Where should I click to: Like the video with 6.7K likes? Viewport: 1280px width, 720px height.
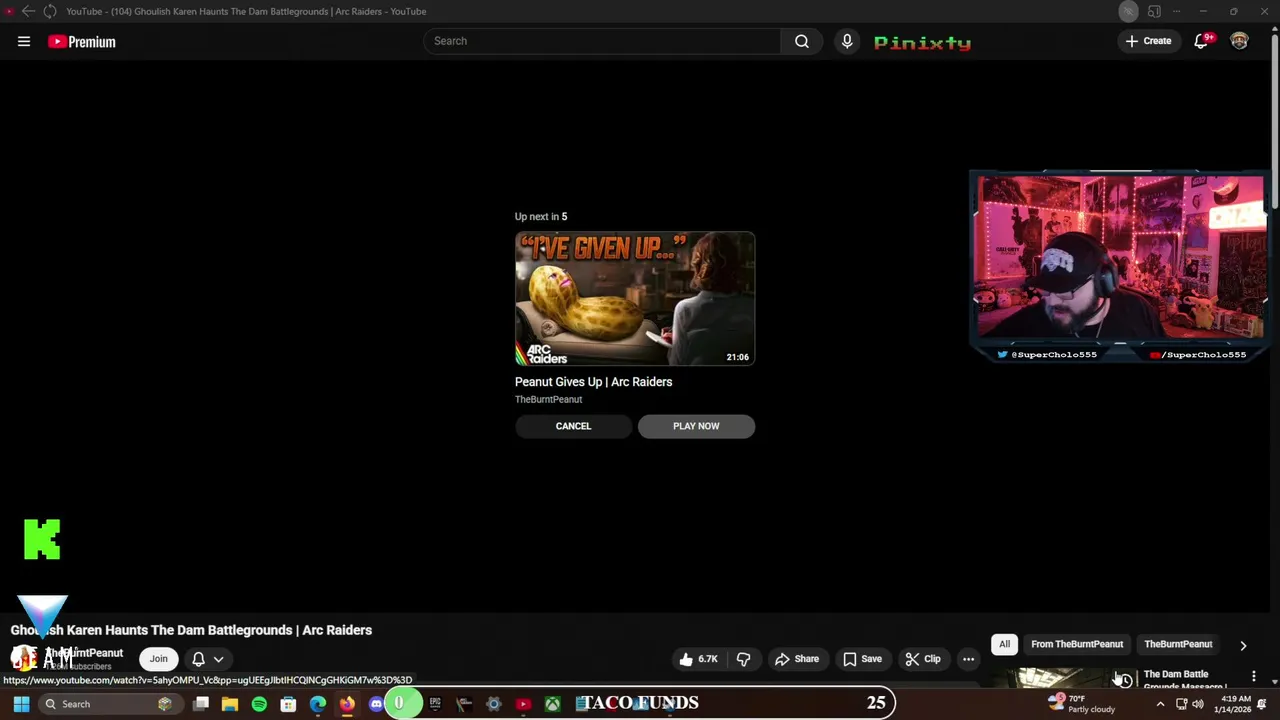(x=698, y=659)
